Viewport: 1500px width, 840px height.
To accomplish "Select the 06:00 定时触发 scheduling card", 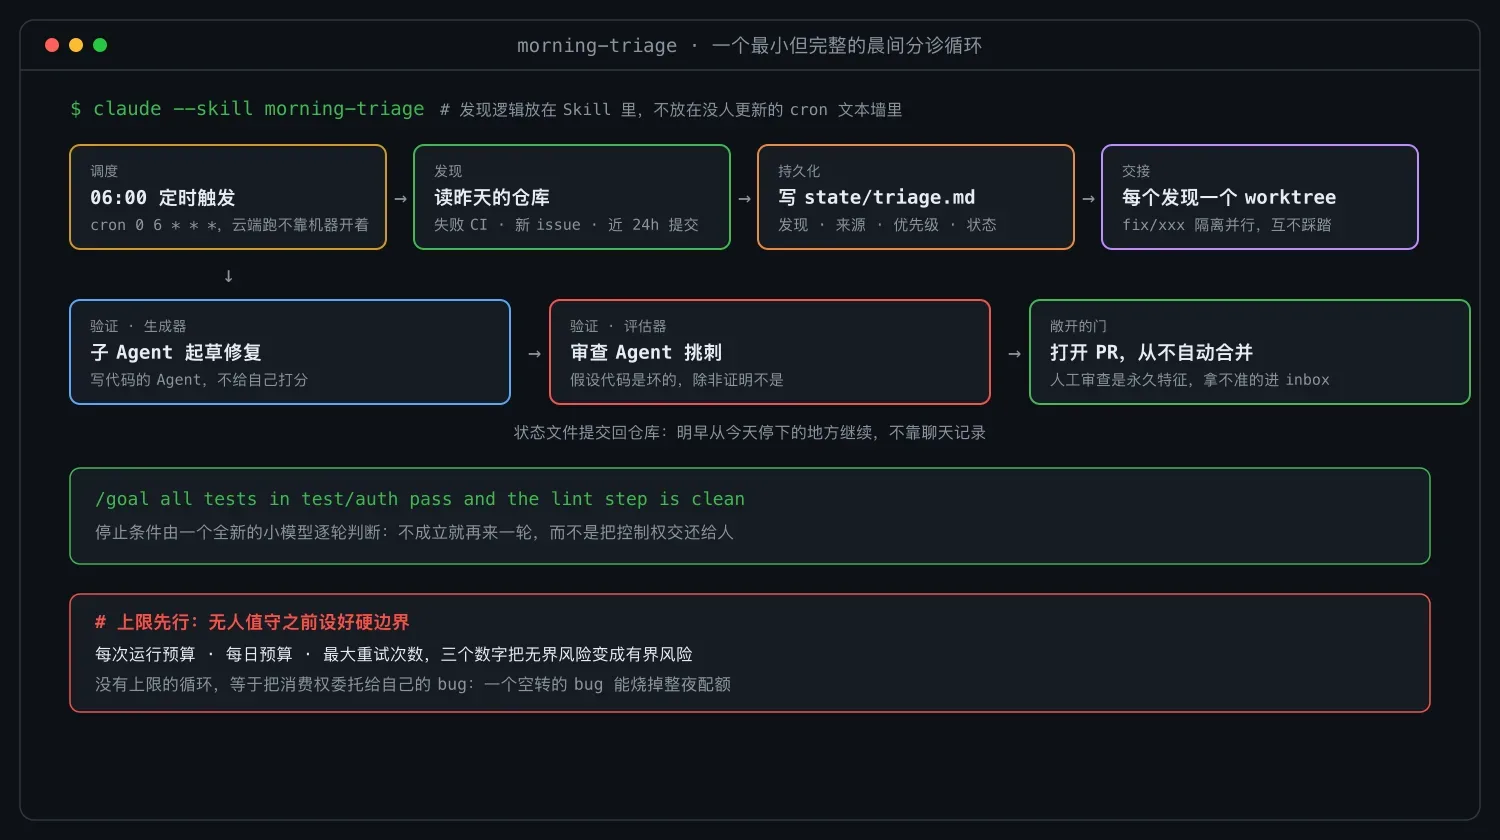I will 228,197.
